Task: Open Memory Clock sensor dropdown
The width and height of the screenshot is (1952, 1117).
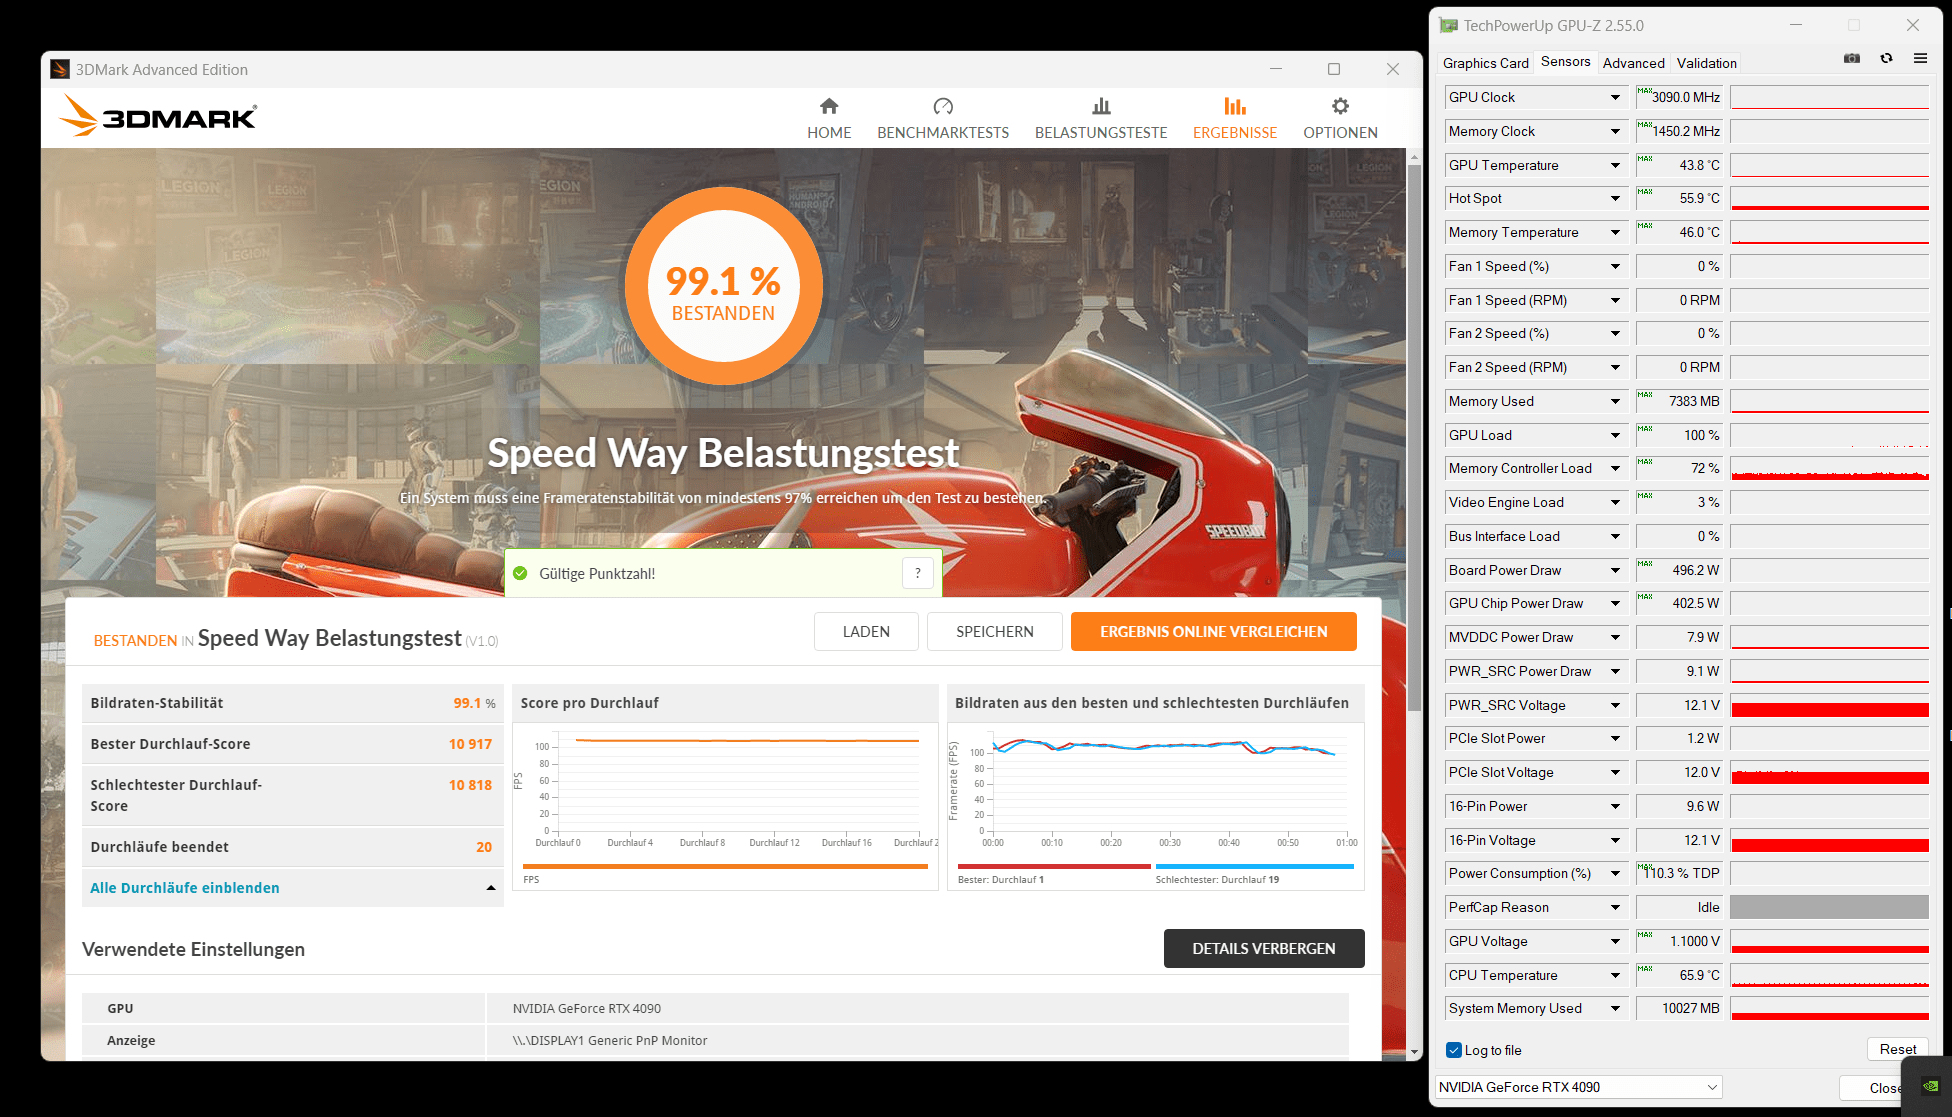Action: click(x=1615, y=131)
